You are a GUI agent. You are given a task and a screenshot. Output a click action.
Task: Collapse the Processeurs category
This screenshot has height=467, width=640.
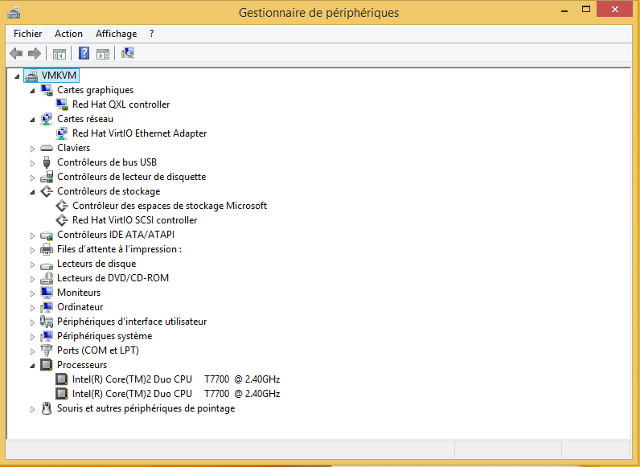(33, 366)
